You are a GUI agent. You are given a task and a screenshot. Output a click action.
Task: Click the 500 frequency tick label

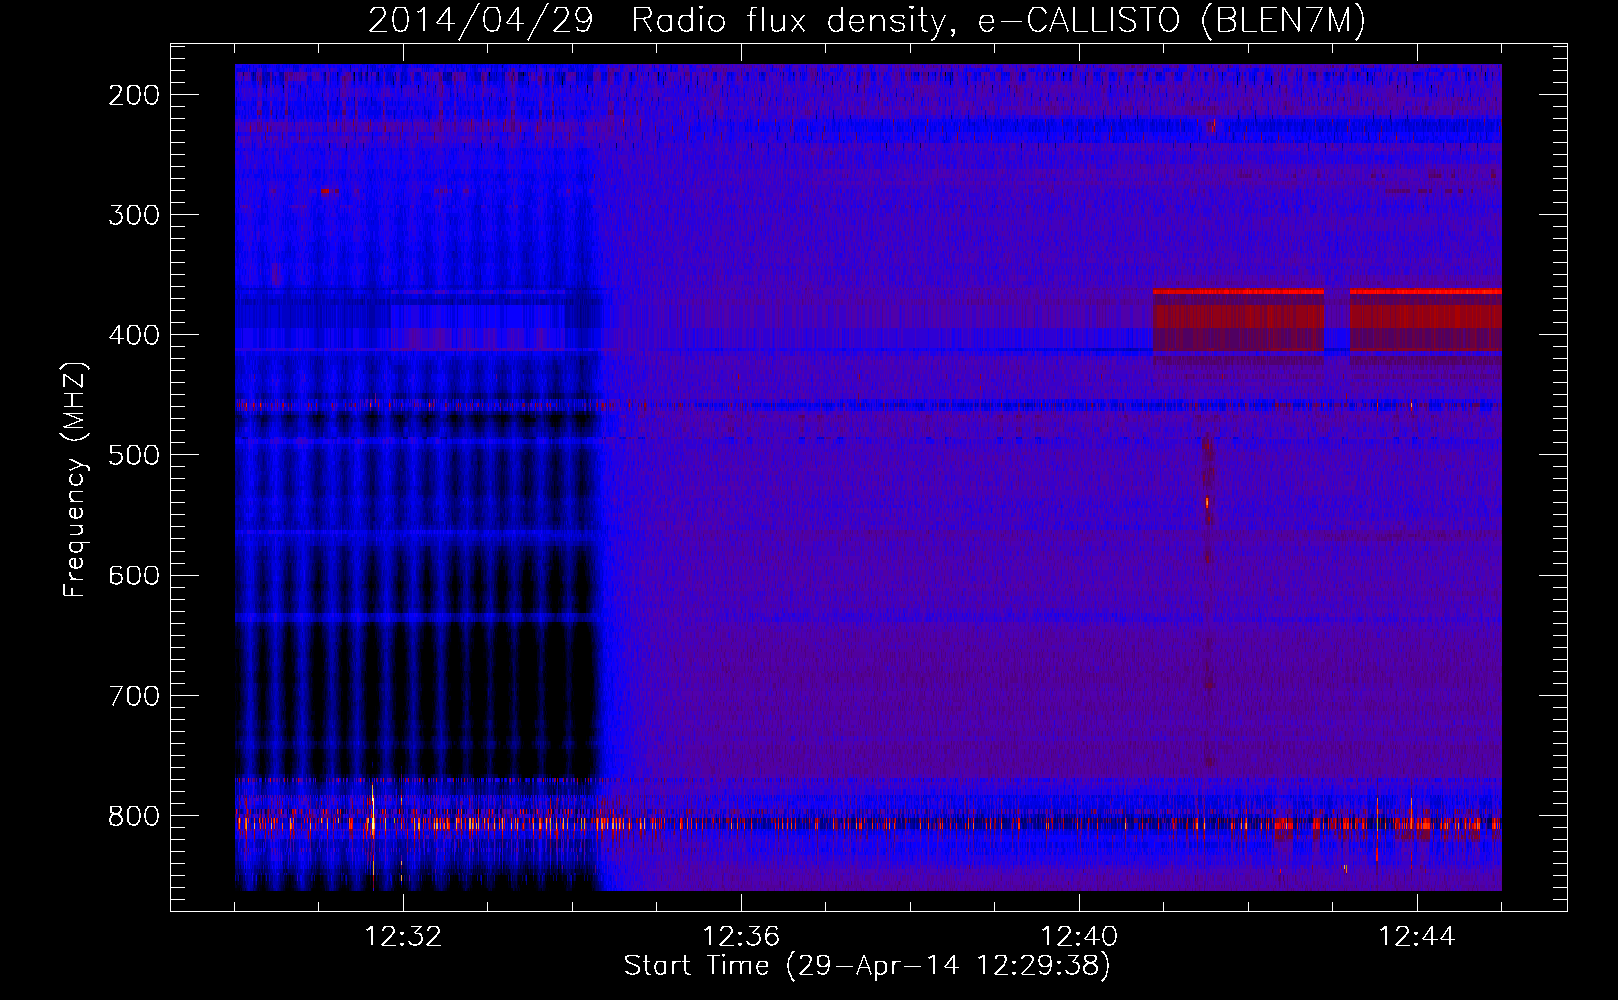[x=134, y=455]
